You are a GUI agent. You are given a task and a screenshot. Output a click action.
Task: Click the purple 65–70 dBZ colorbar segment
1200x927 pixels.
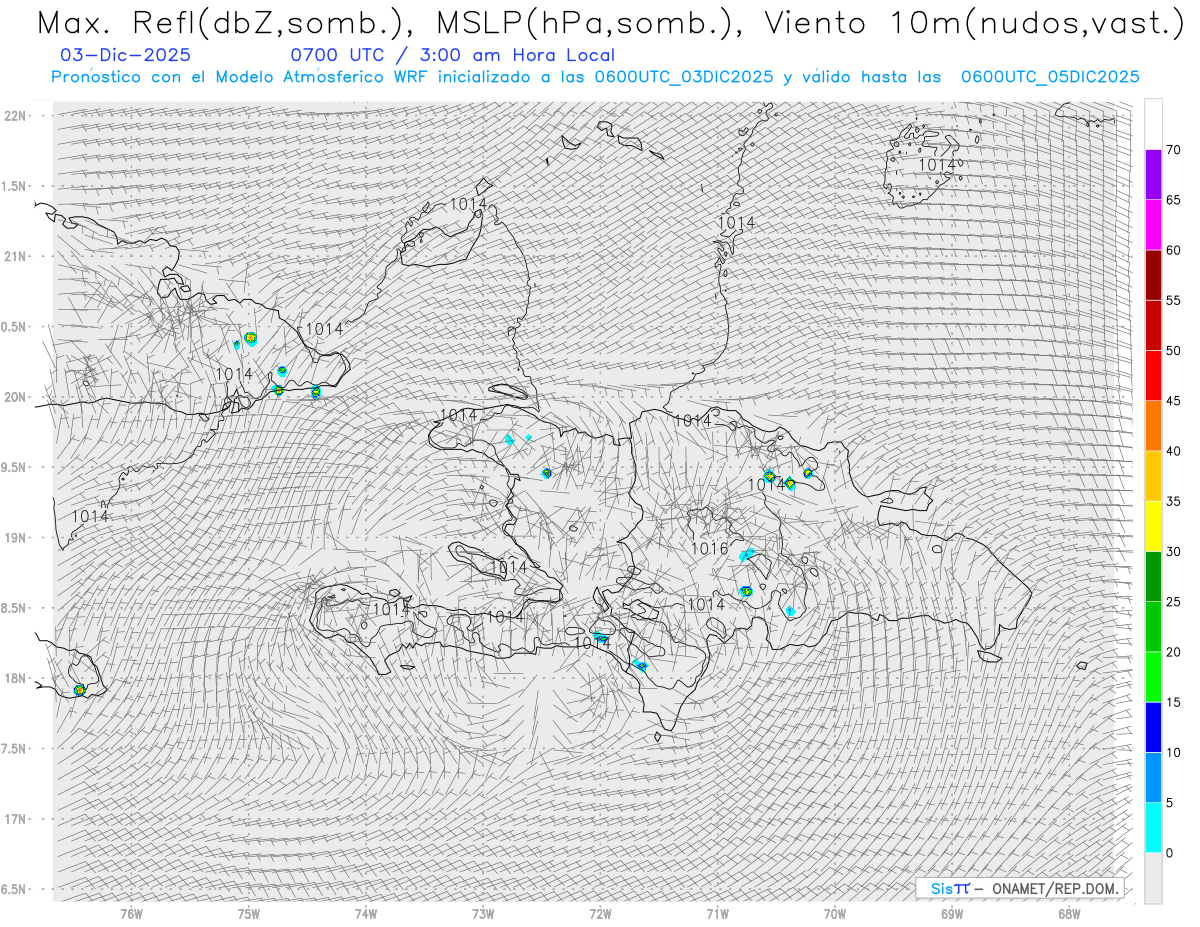click(x=1153, y=174)
